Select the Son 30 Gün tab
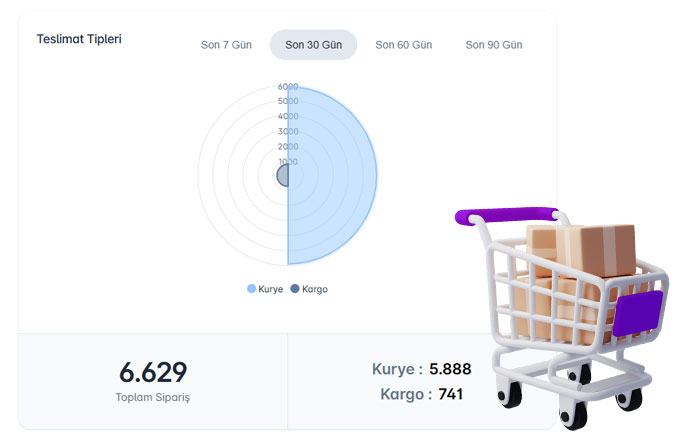Screen dimensions: 685x440 click(313, 45)
